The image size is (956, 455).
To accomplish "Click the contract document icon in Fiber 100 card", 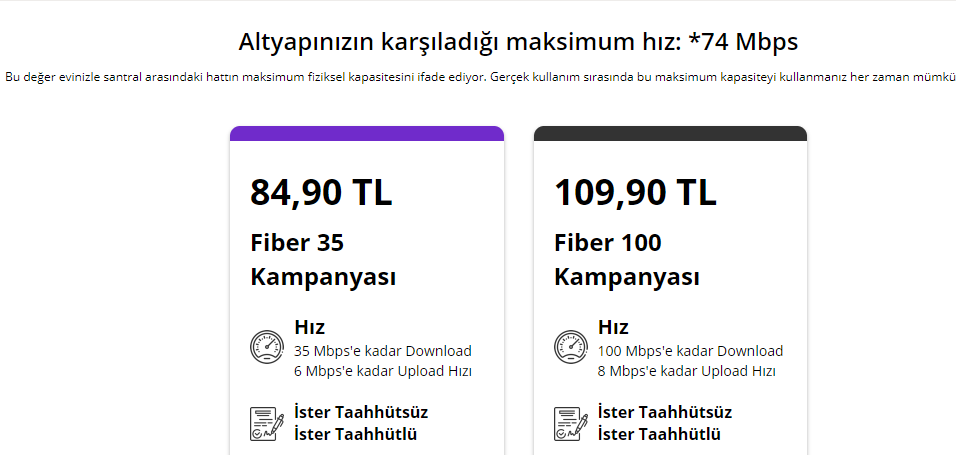I will tap(567, 422).
